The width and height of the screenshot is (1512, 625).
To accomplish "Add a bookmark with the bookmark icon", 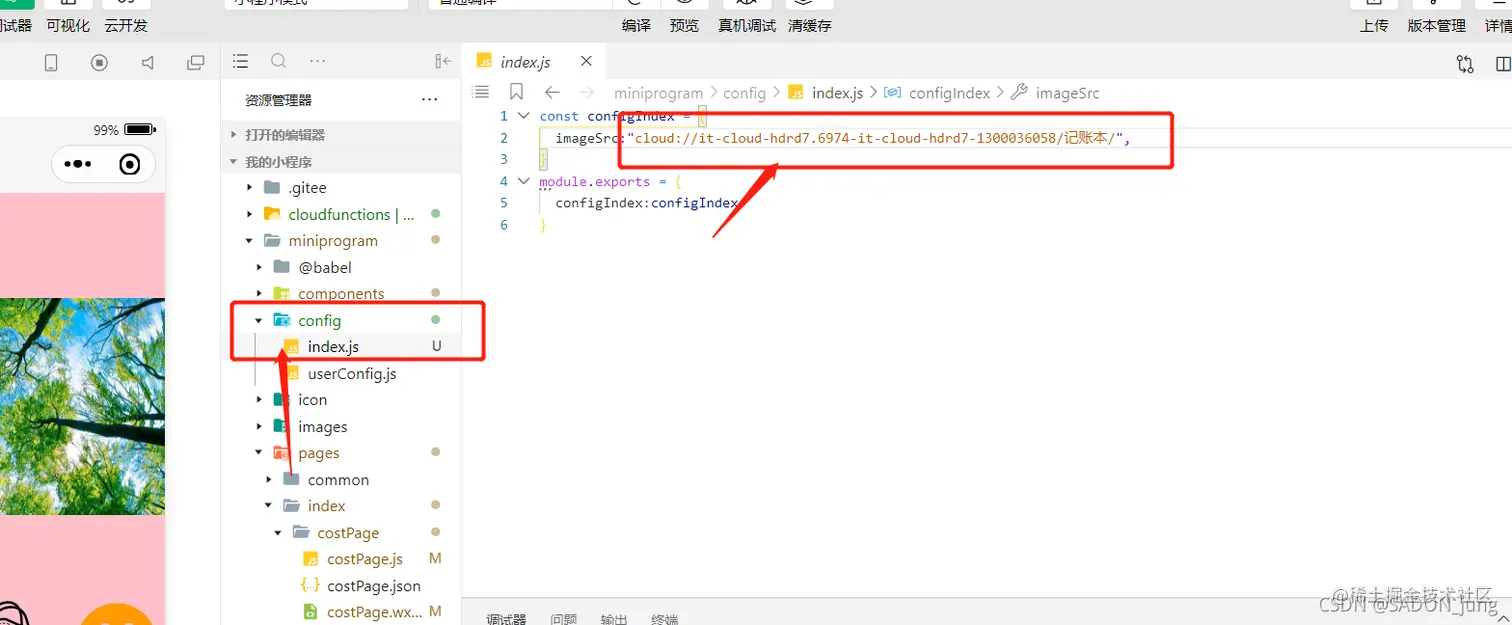I will pyautogui.click(x=516, y=92).
